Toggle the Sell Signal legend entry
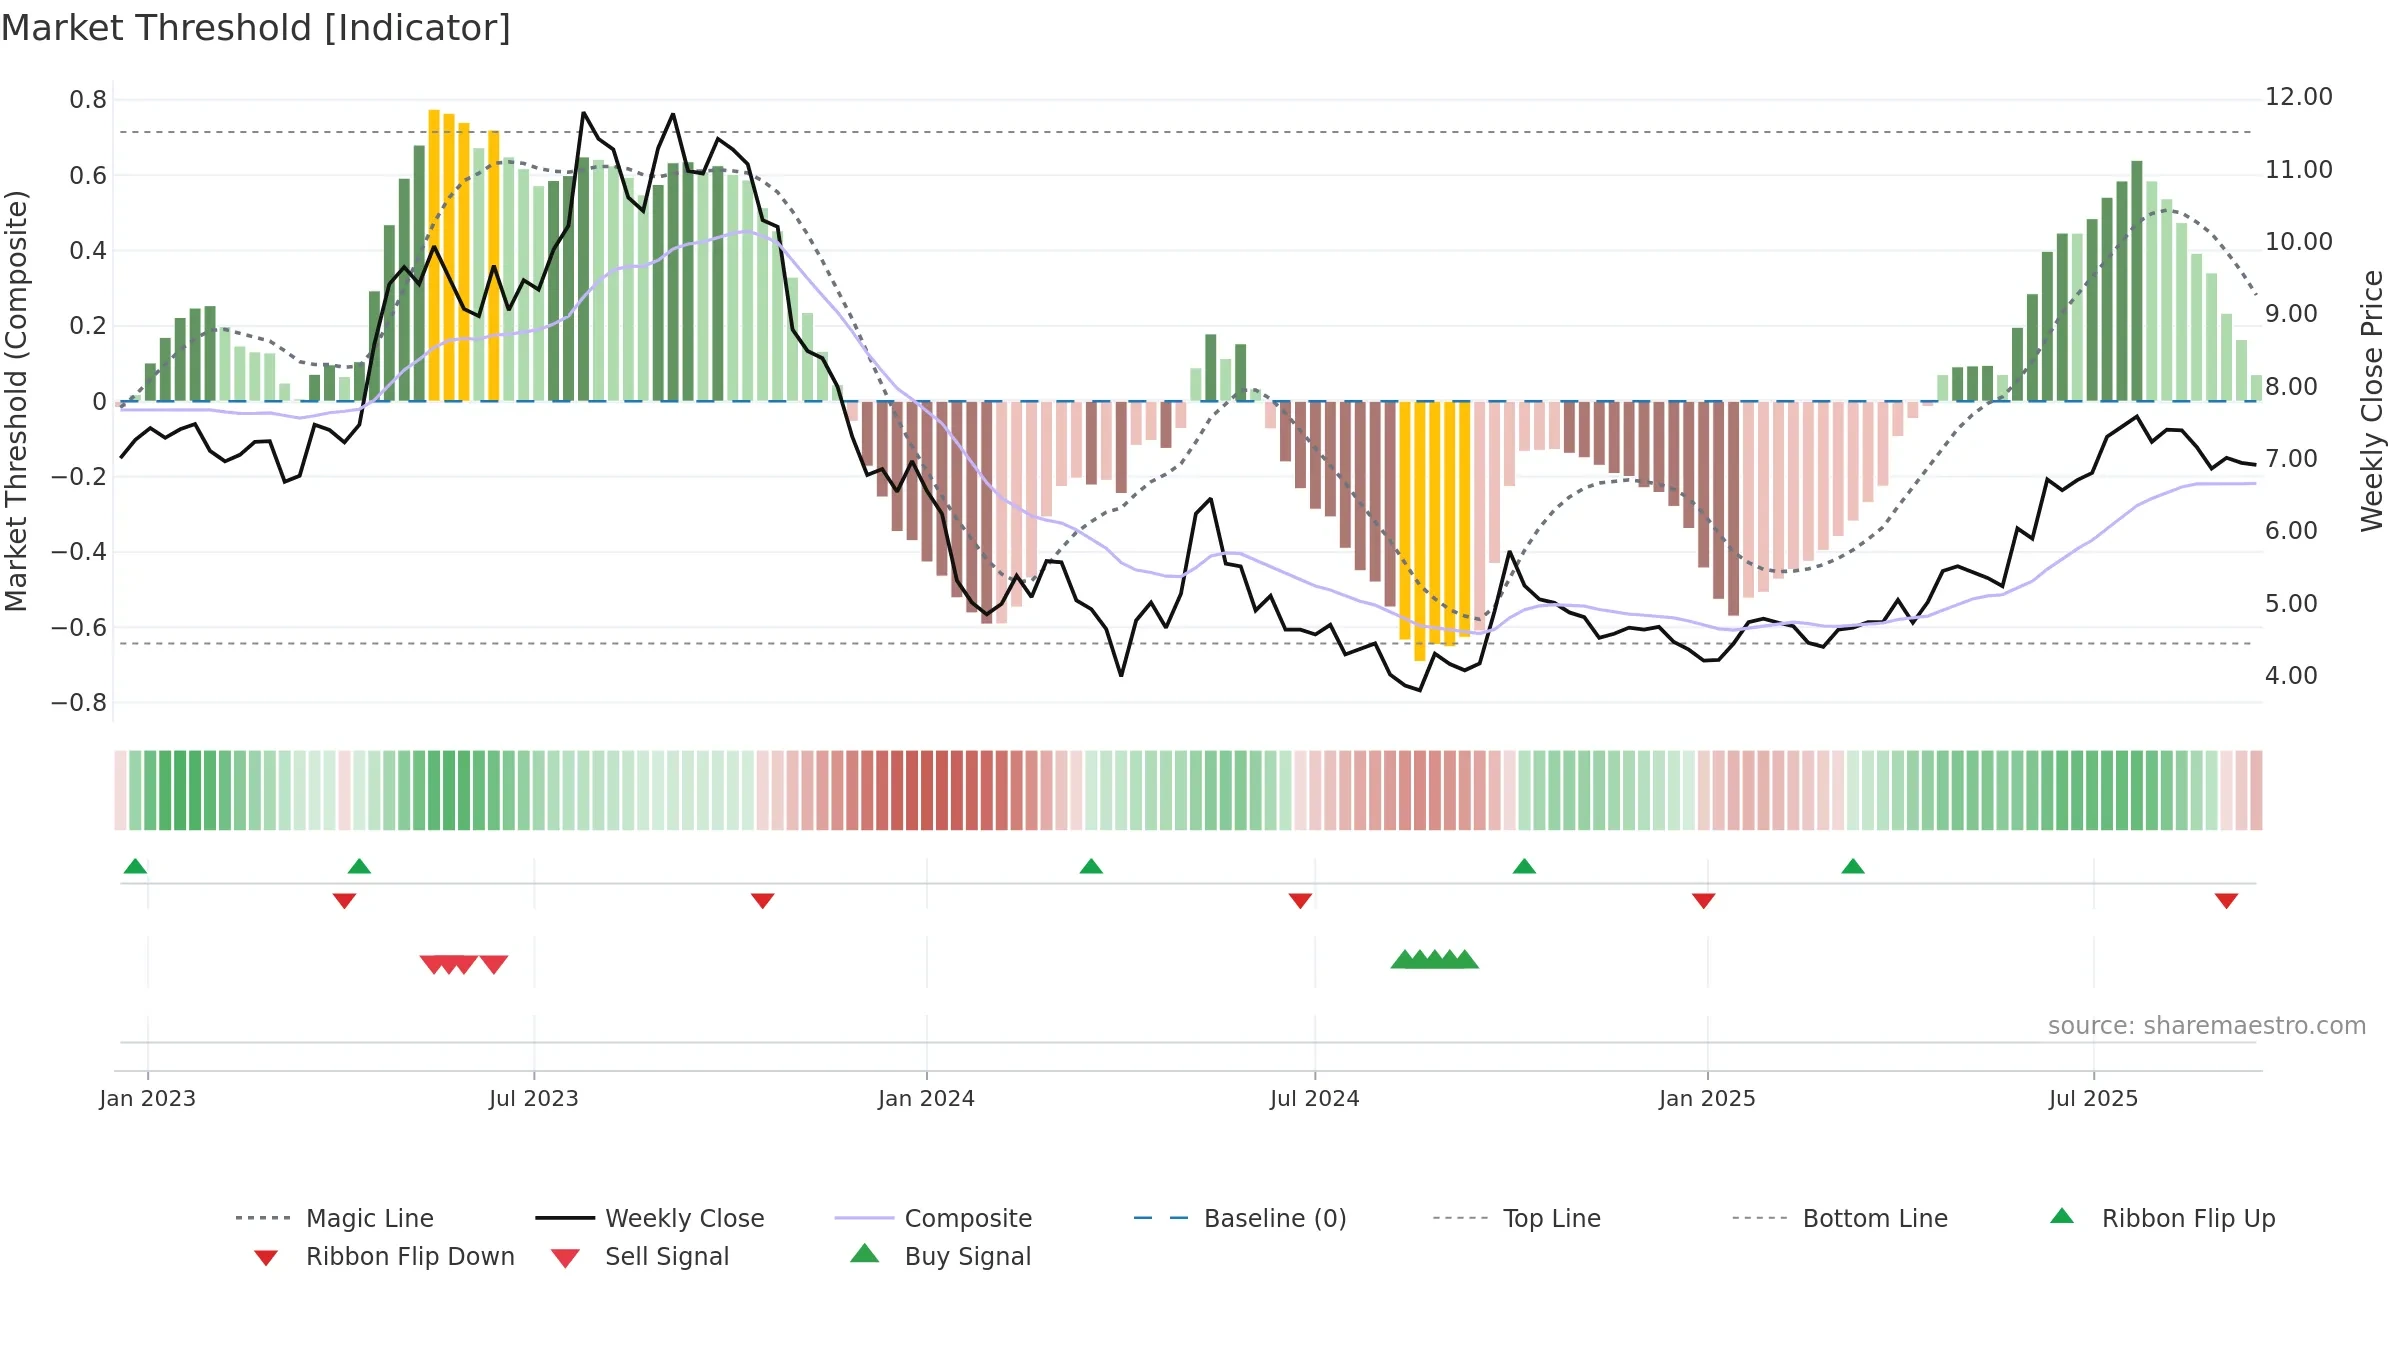Viewport: 2400px width, 1350px height. click(x=640, y=1256)
